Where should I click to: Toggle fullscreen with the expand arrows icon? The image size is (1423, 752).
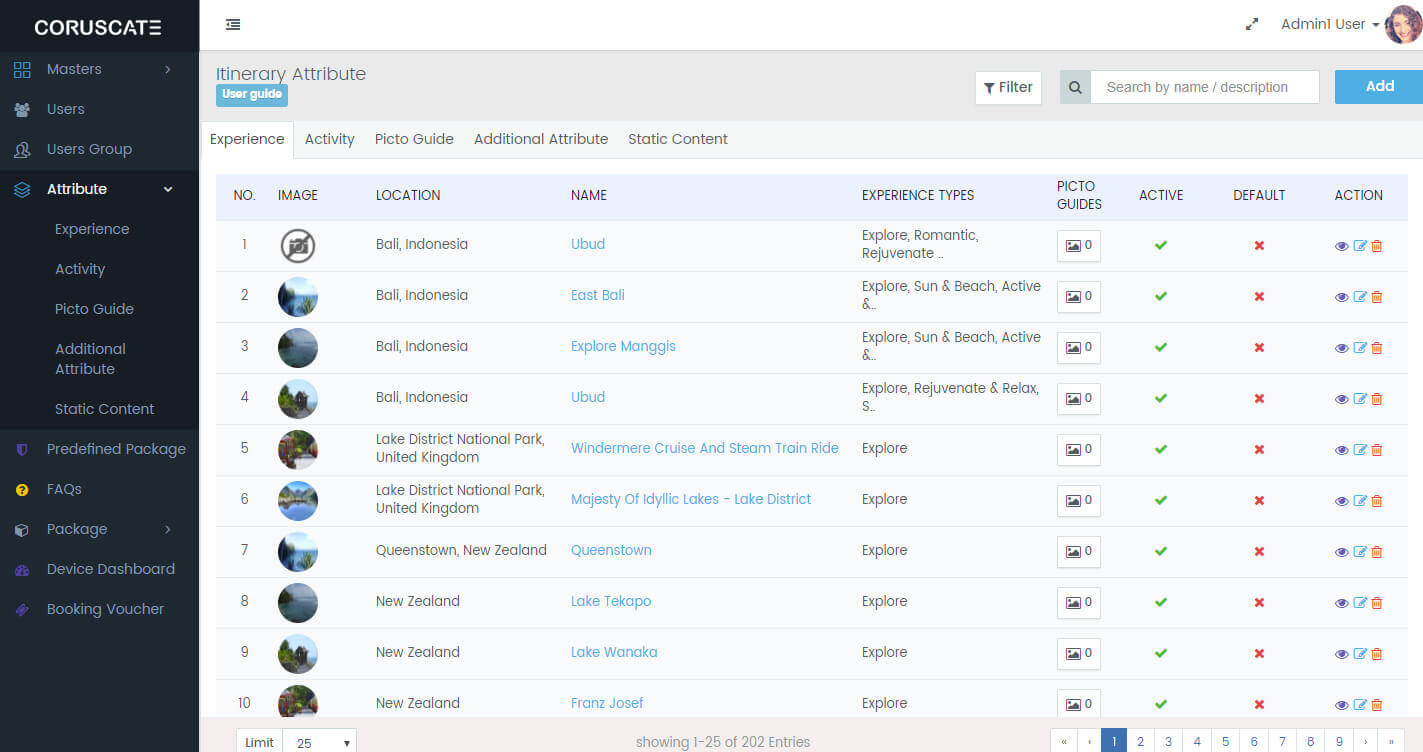click(x=1251, y=25)
